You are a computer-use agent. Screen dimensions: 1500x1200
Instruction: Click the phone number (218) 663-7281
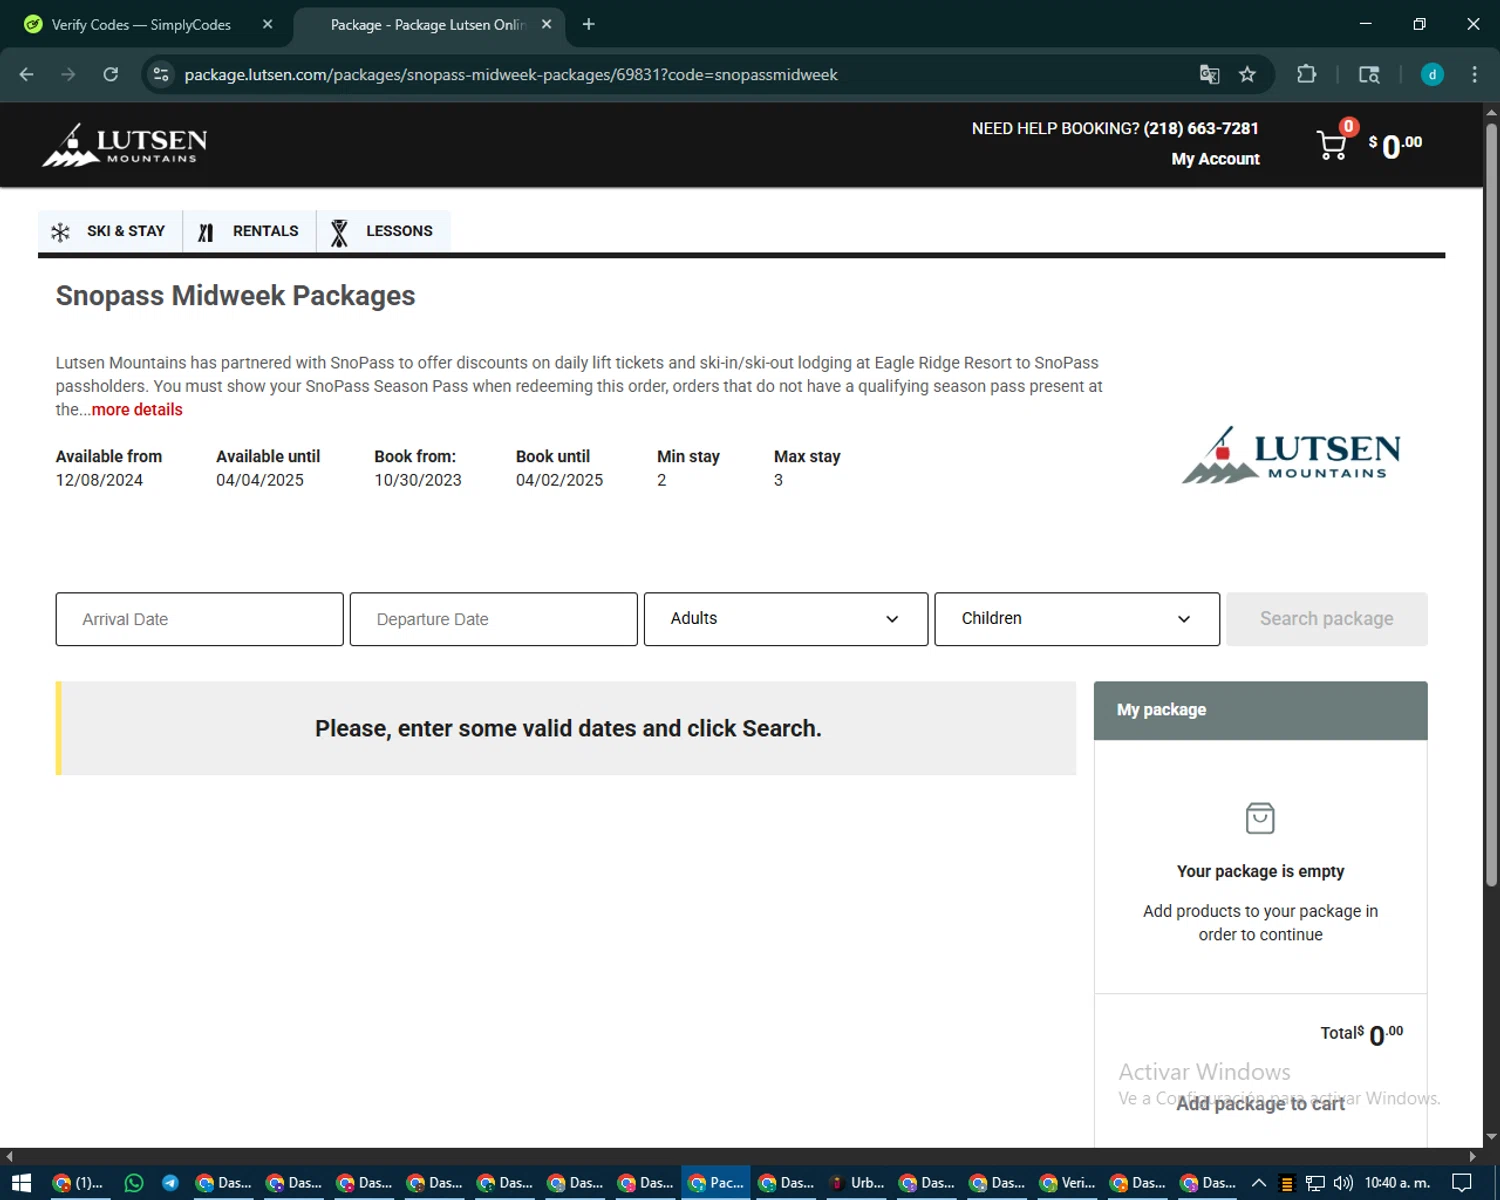tap(1201, 128)
